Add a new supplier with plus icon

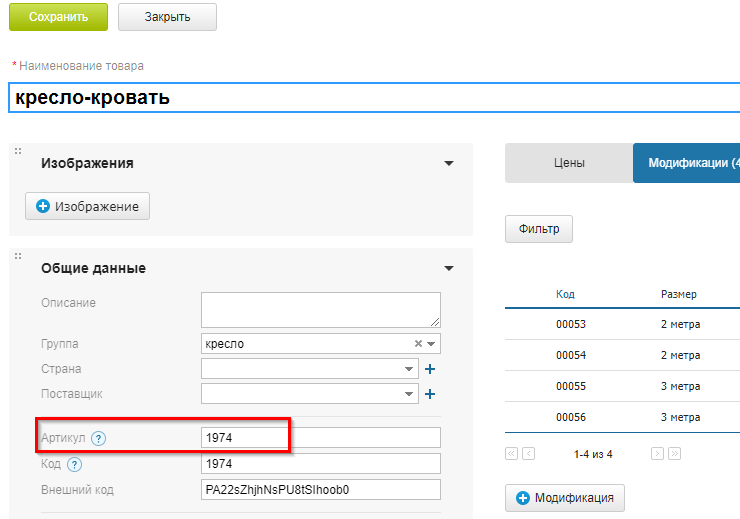click(430, 394)
